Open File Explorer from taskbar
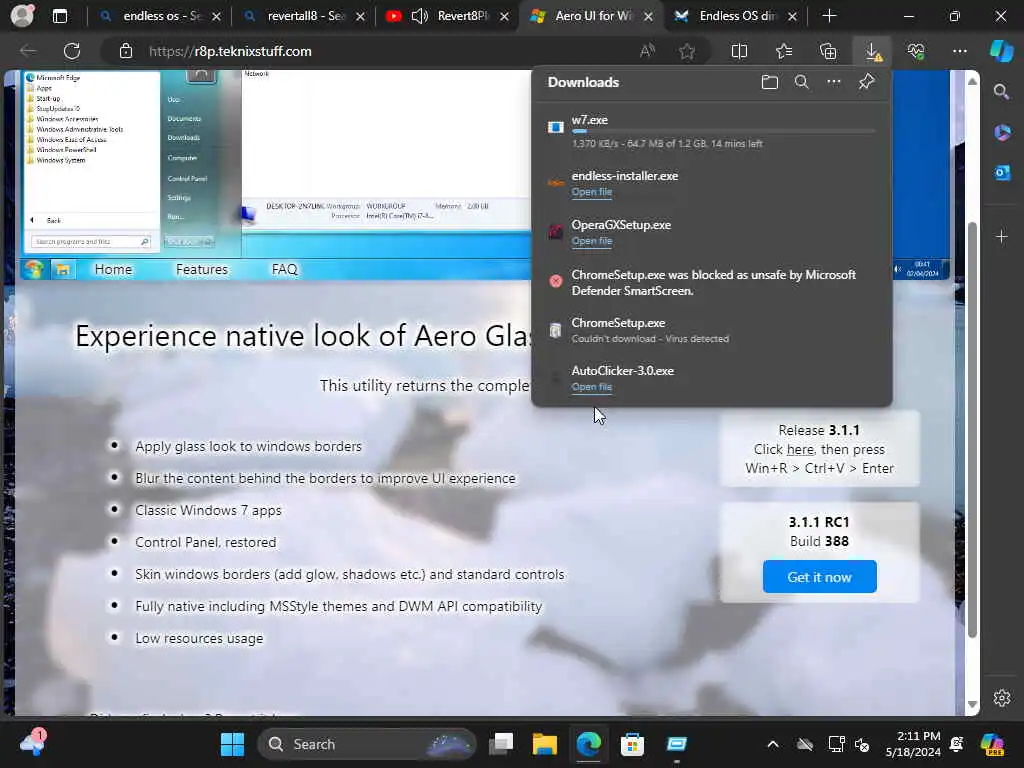The image size is (1024, 768). pos(544,744)
